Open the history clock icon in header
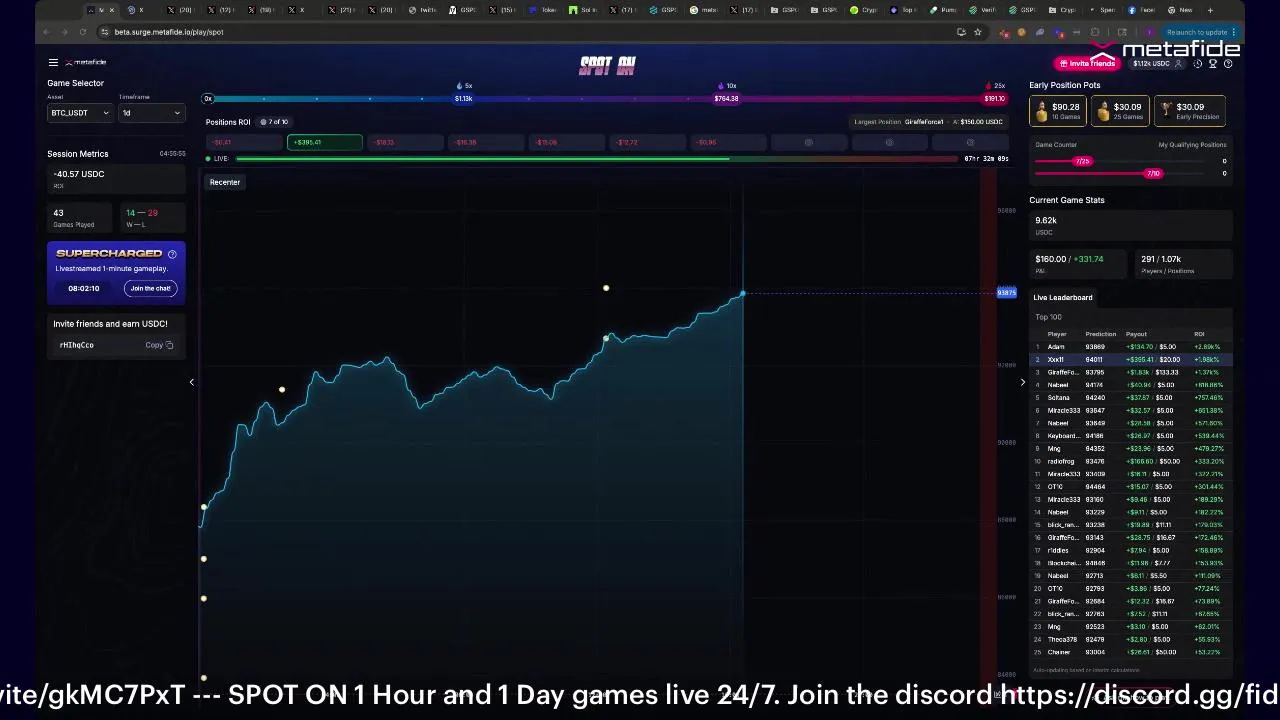 coord(1198,64)
